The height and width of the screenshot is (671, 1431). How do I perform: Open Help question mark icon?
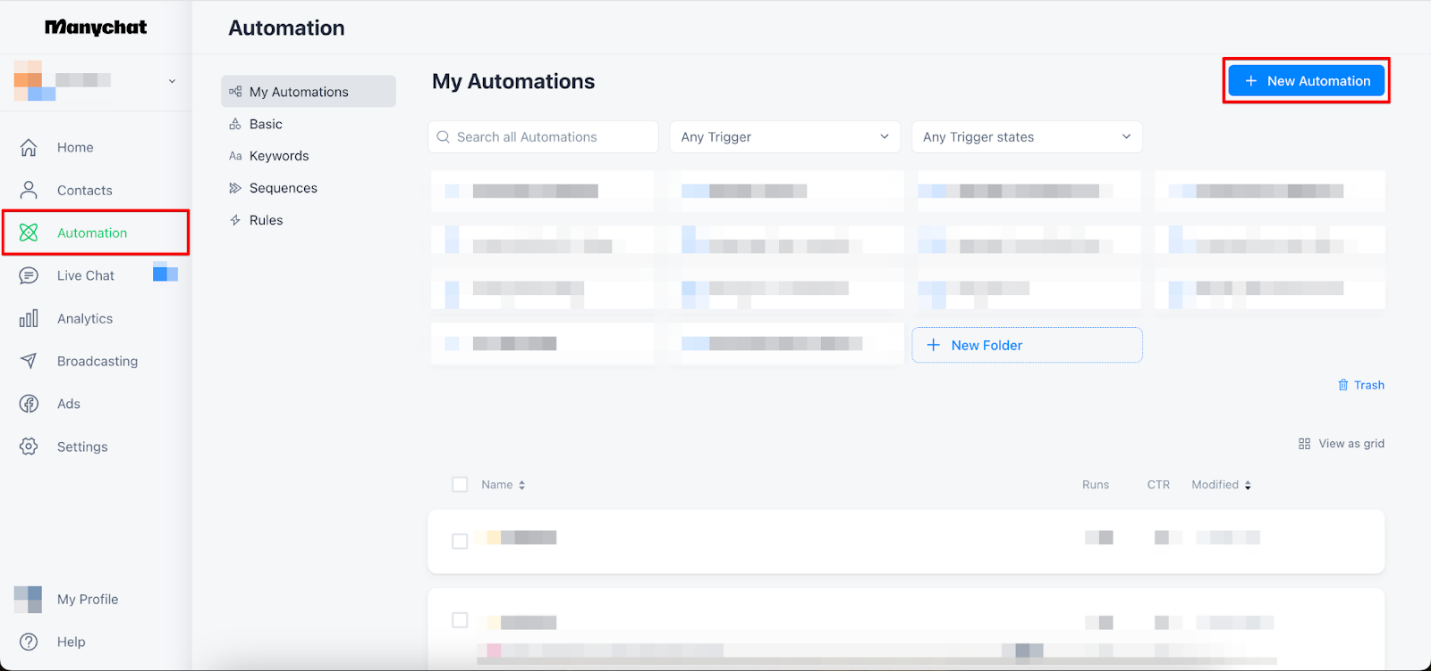pos(29,642)
